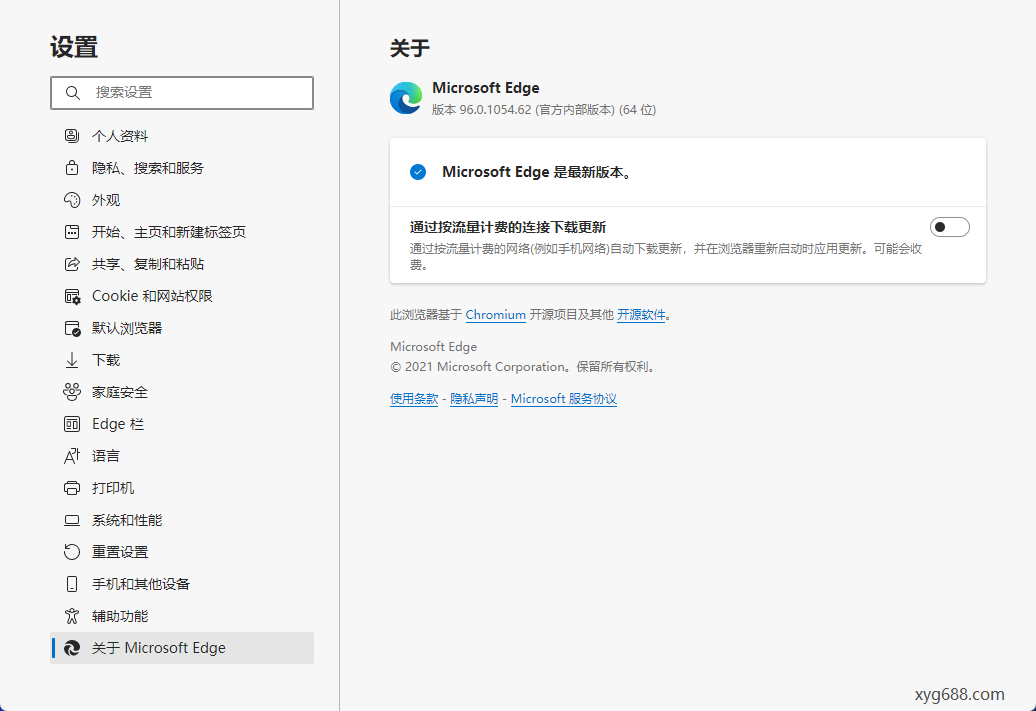Image resolution: width=1036 pixels, height=711 pixels.
Task: Click the Microsoft Edge logo in 关于 section
Action: click(405, 98)
